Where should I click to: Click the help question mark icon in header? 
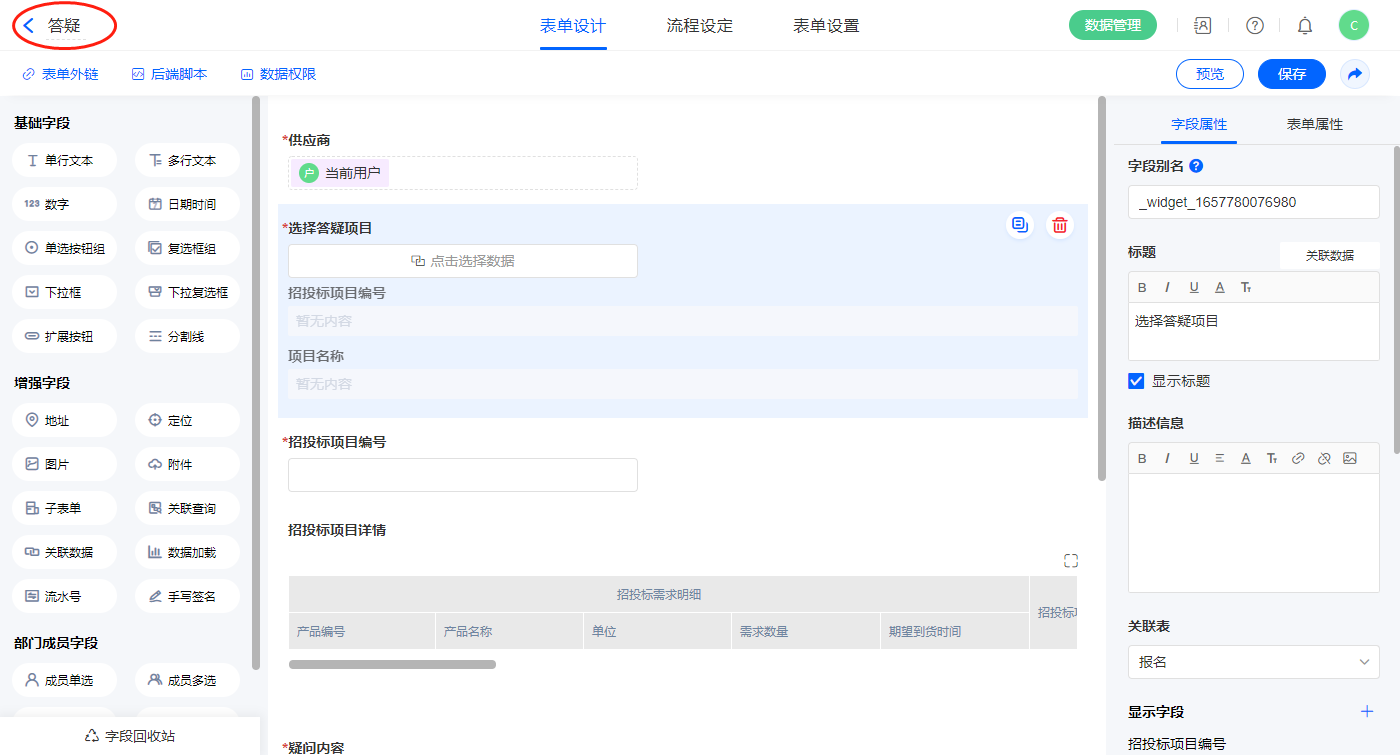pos(1254,26)
